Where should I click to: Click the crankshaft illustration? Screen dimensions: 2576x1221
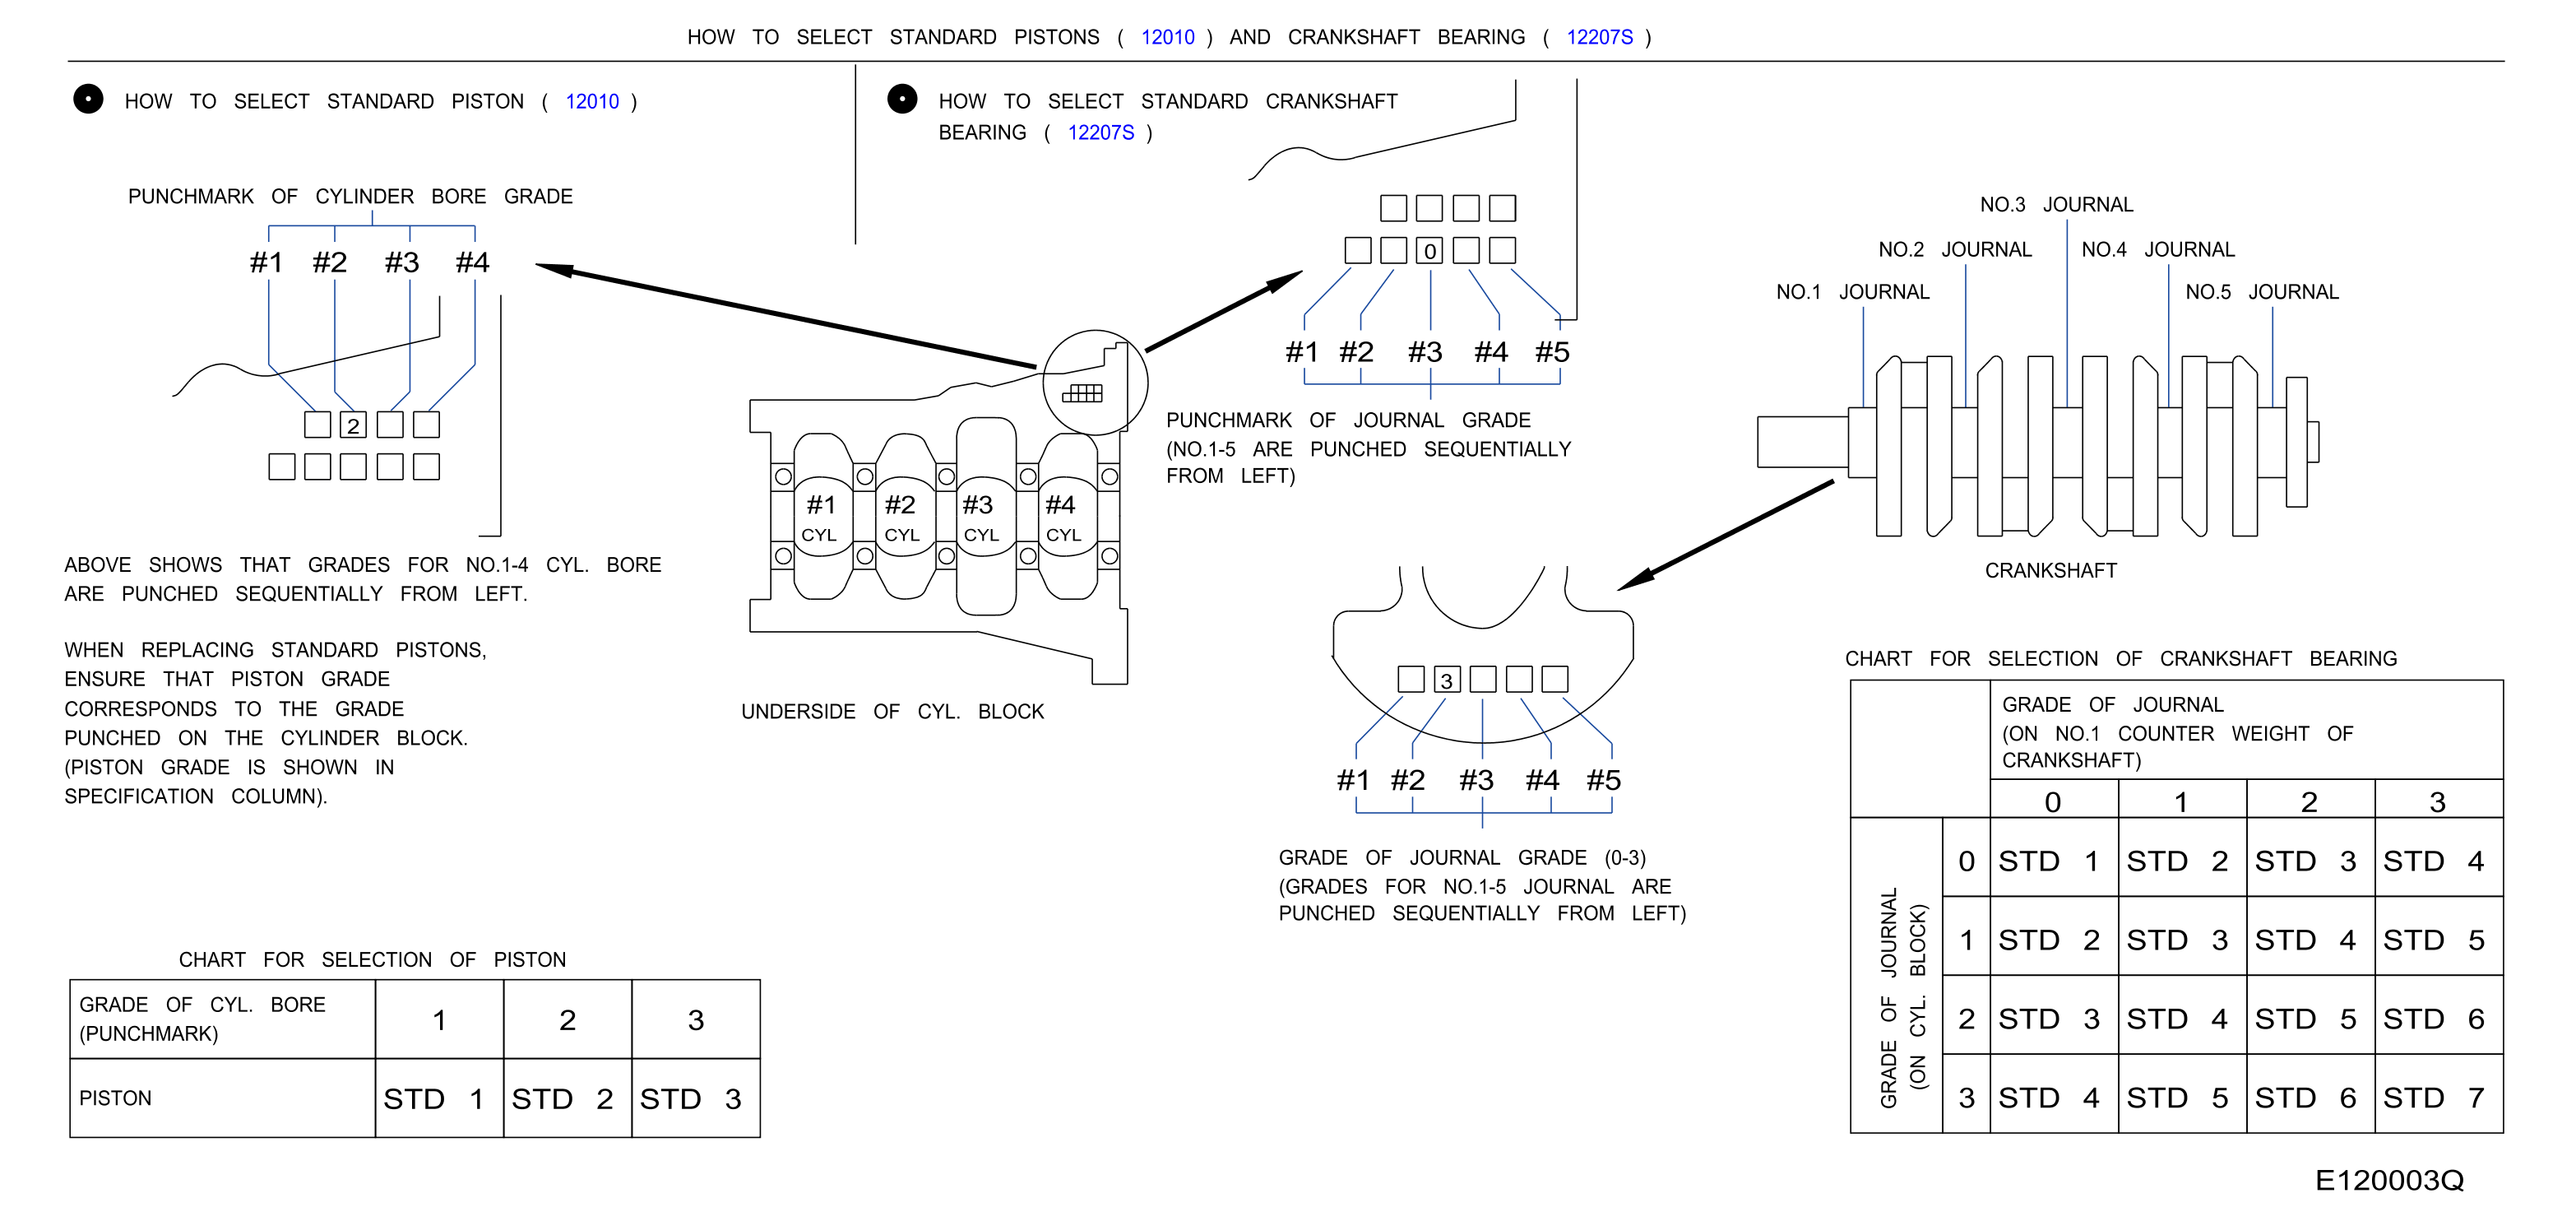pyautogui.click(x=2038, y=445)
